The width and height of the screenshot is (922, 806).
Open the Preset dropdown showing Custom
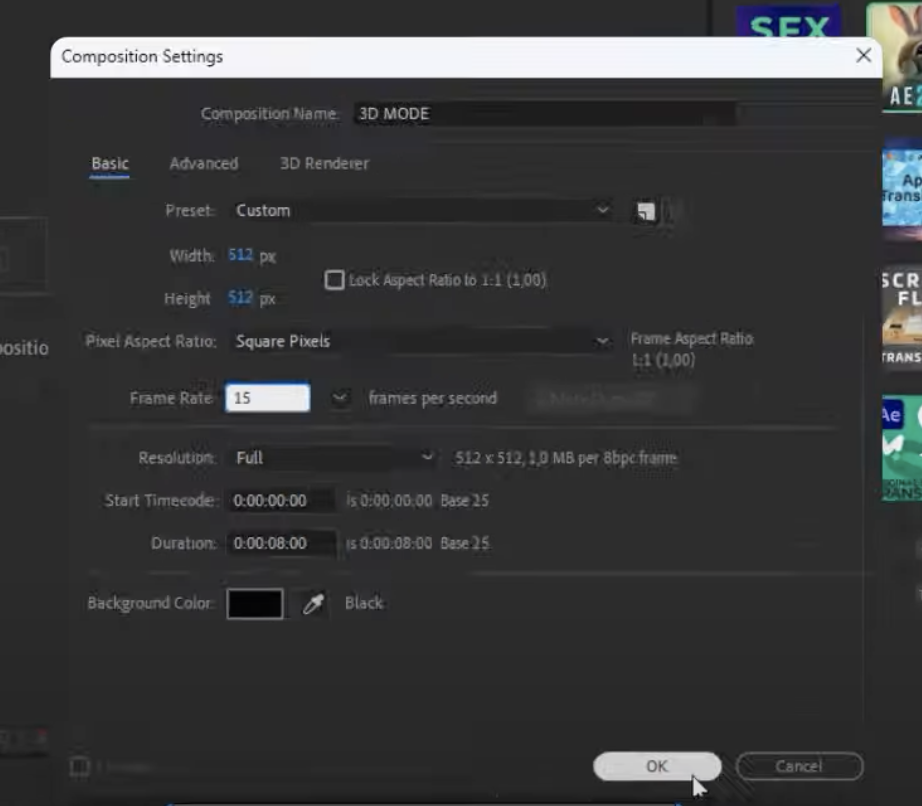pos(421,210)
